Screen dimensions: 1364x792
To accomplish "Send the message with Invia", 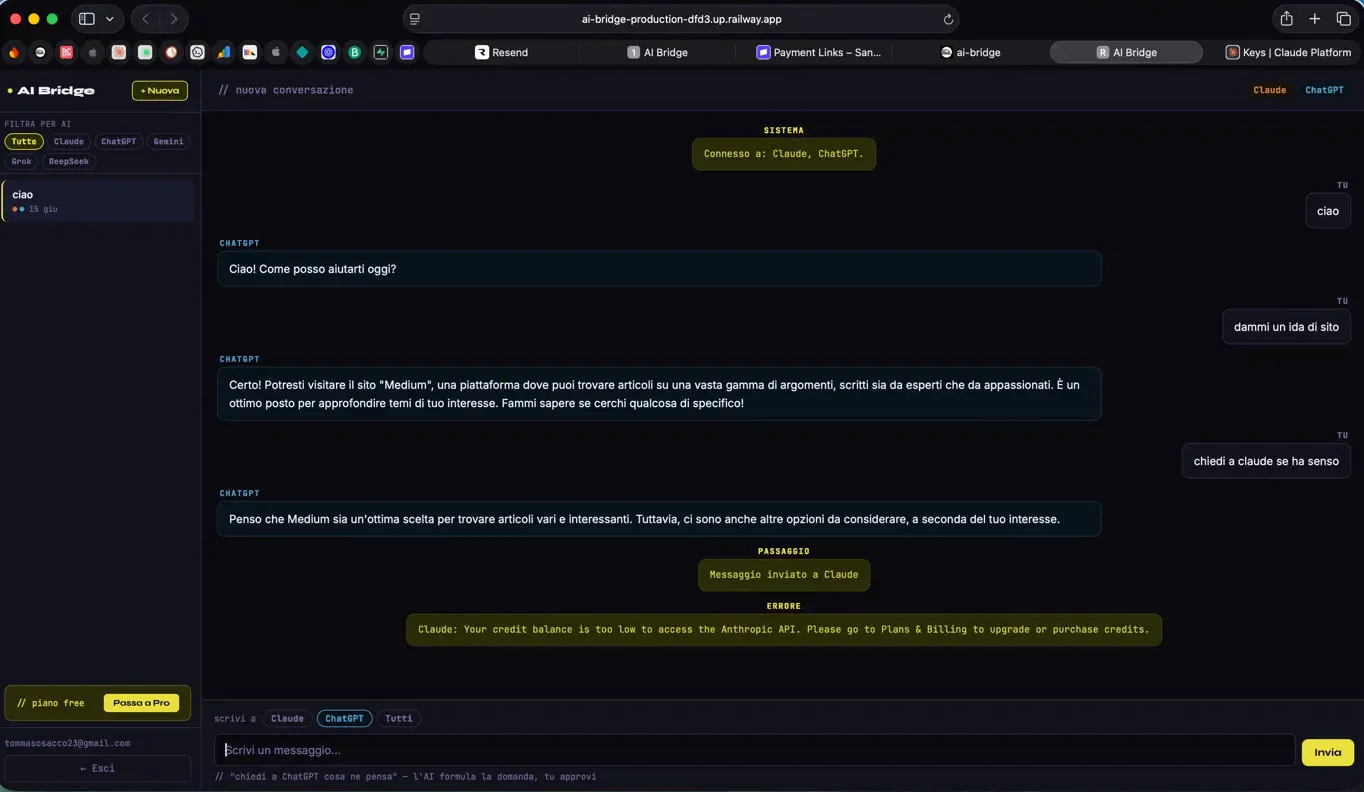I will pos(1327,752).
